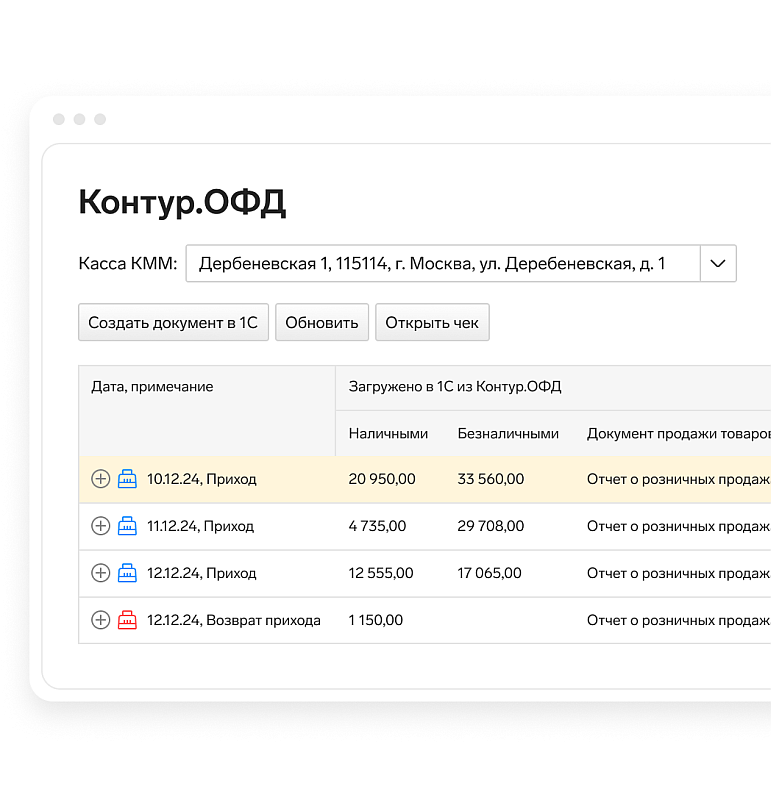Click the Наличными column header
The width and height of the screenshot is (771, 800).
[388, 434]
